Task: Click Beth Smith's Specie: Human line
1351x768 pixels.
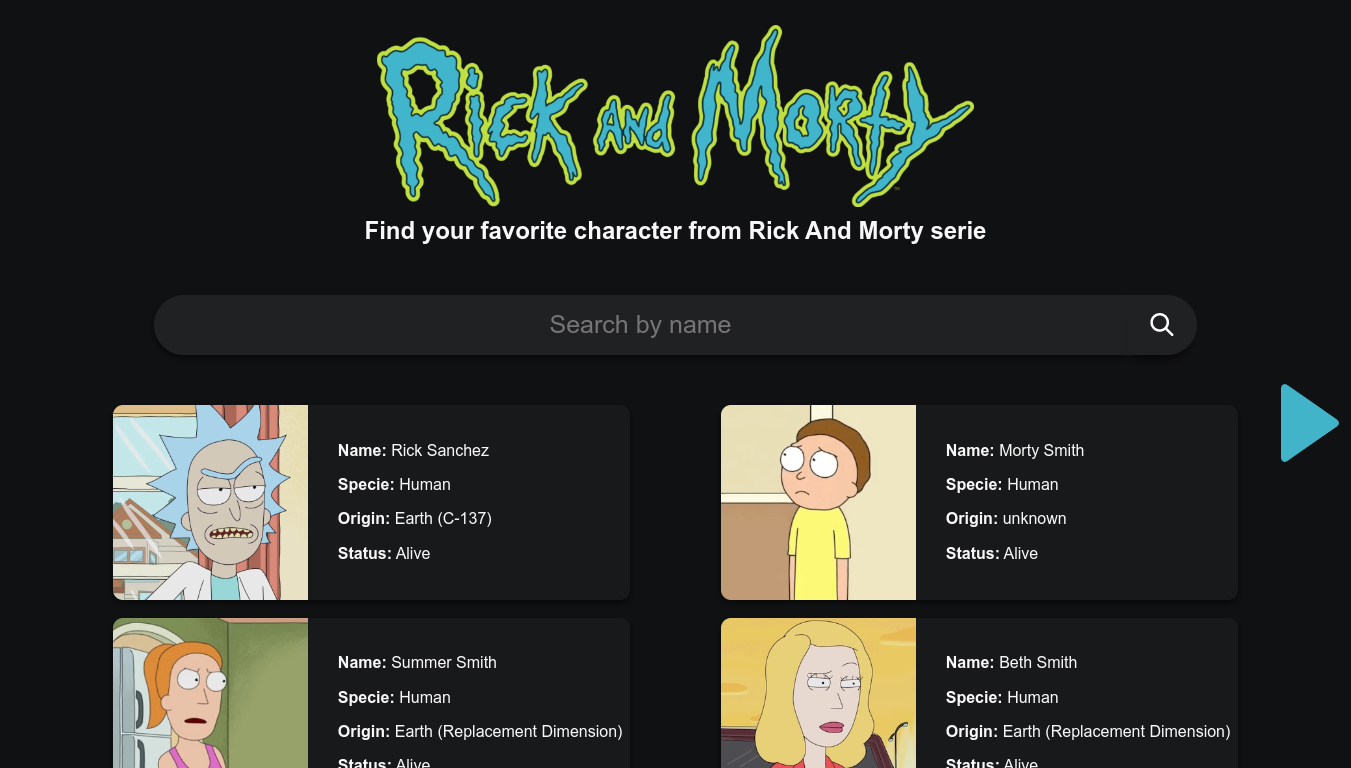Action: 1002,697
